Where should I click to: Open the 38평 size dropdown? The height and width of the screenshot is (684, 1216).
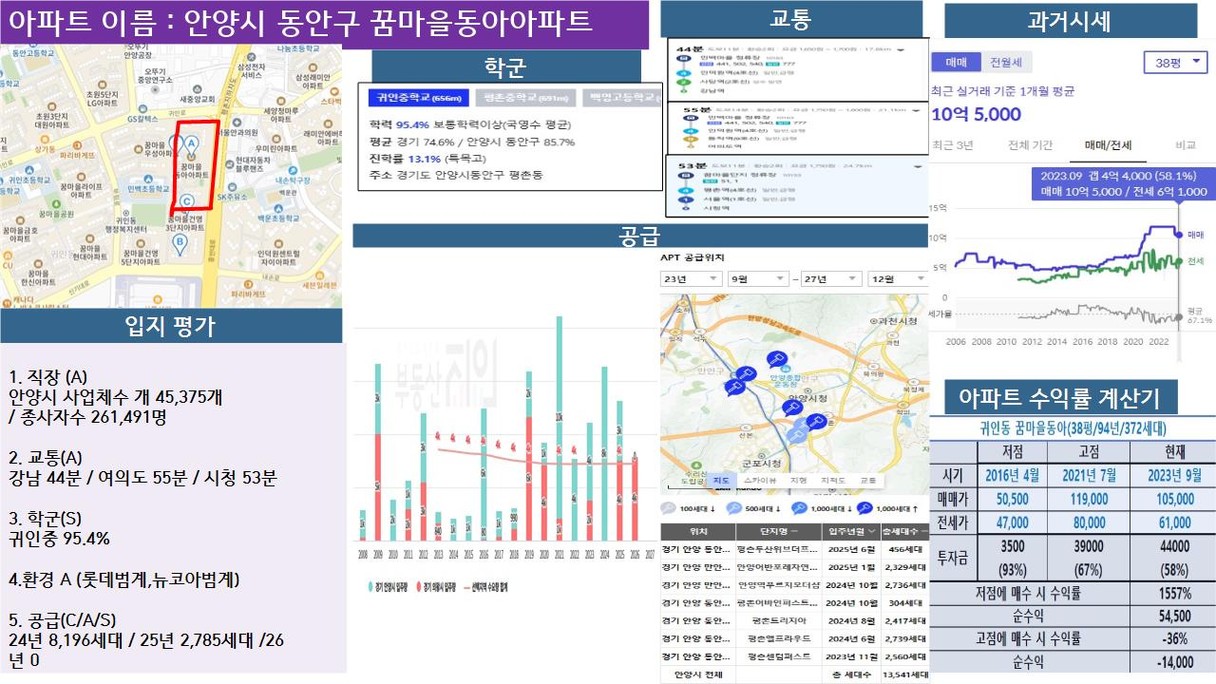[x=1175, y=62]
